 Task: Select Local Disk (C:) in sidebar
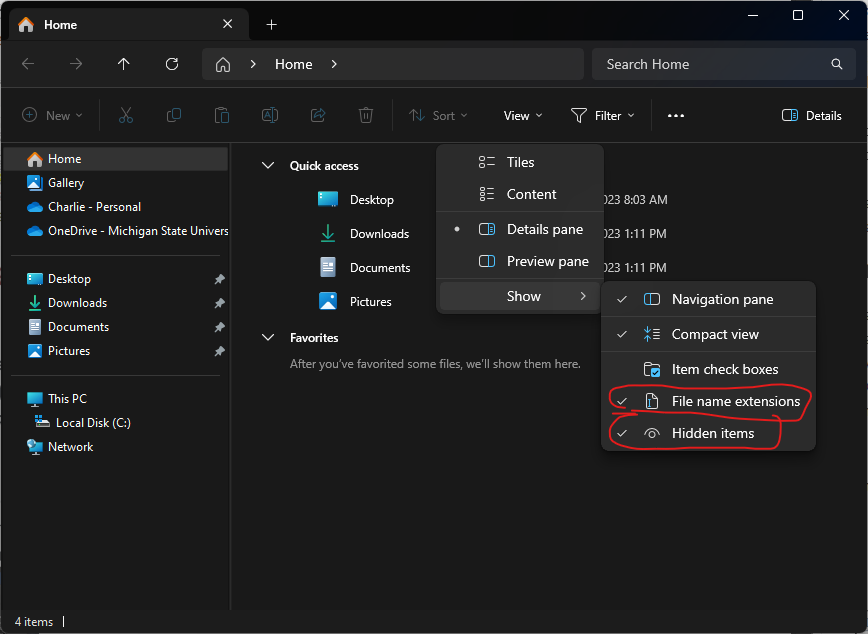92,423
